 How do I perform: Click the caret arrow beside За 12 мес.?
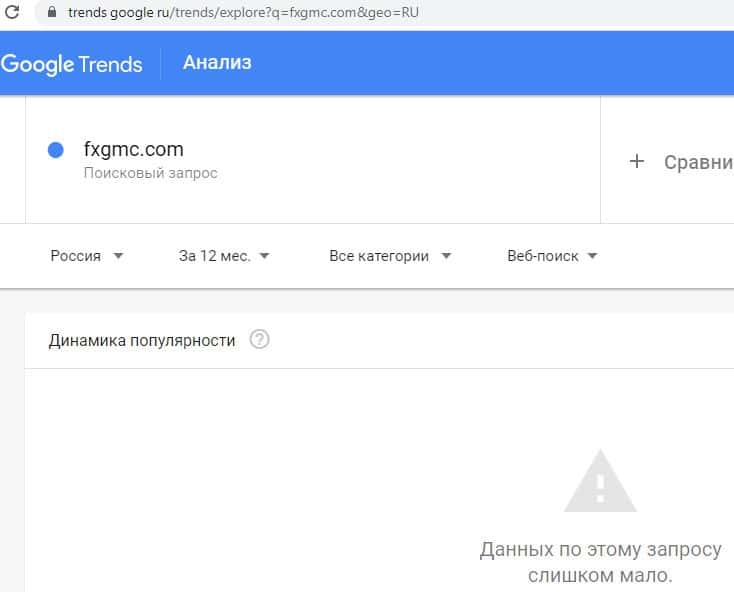click(x=264, y=256)
